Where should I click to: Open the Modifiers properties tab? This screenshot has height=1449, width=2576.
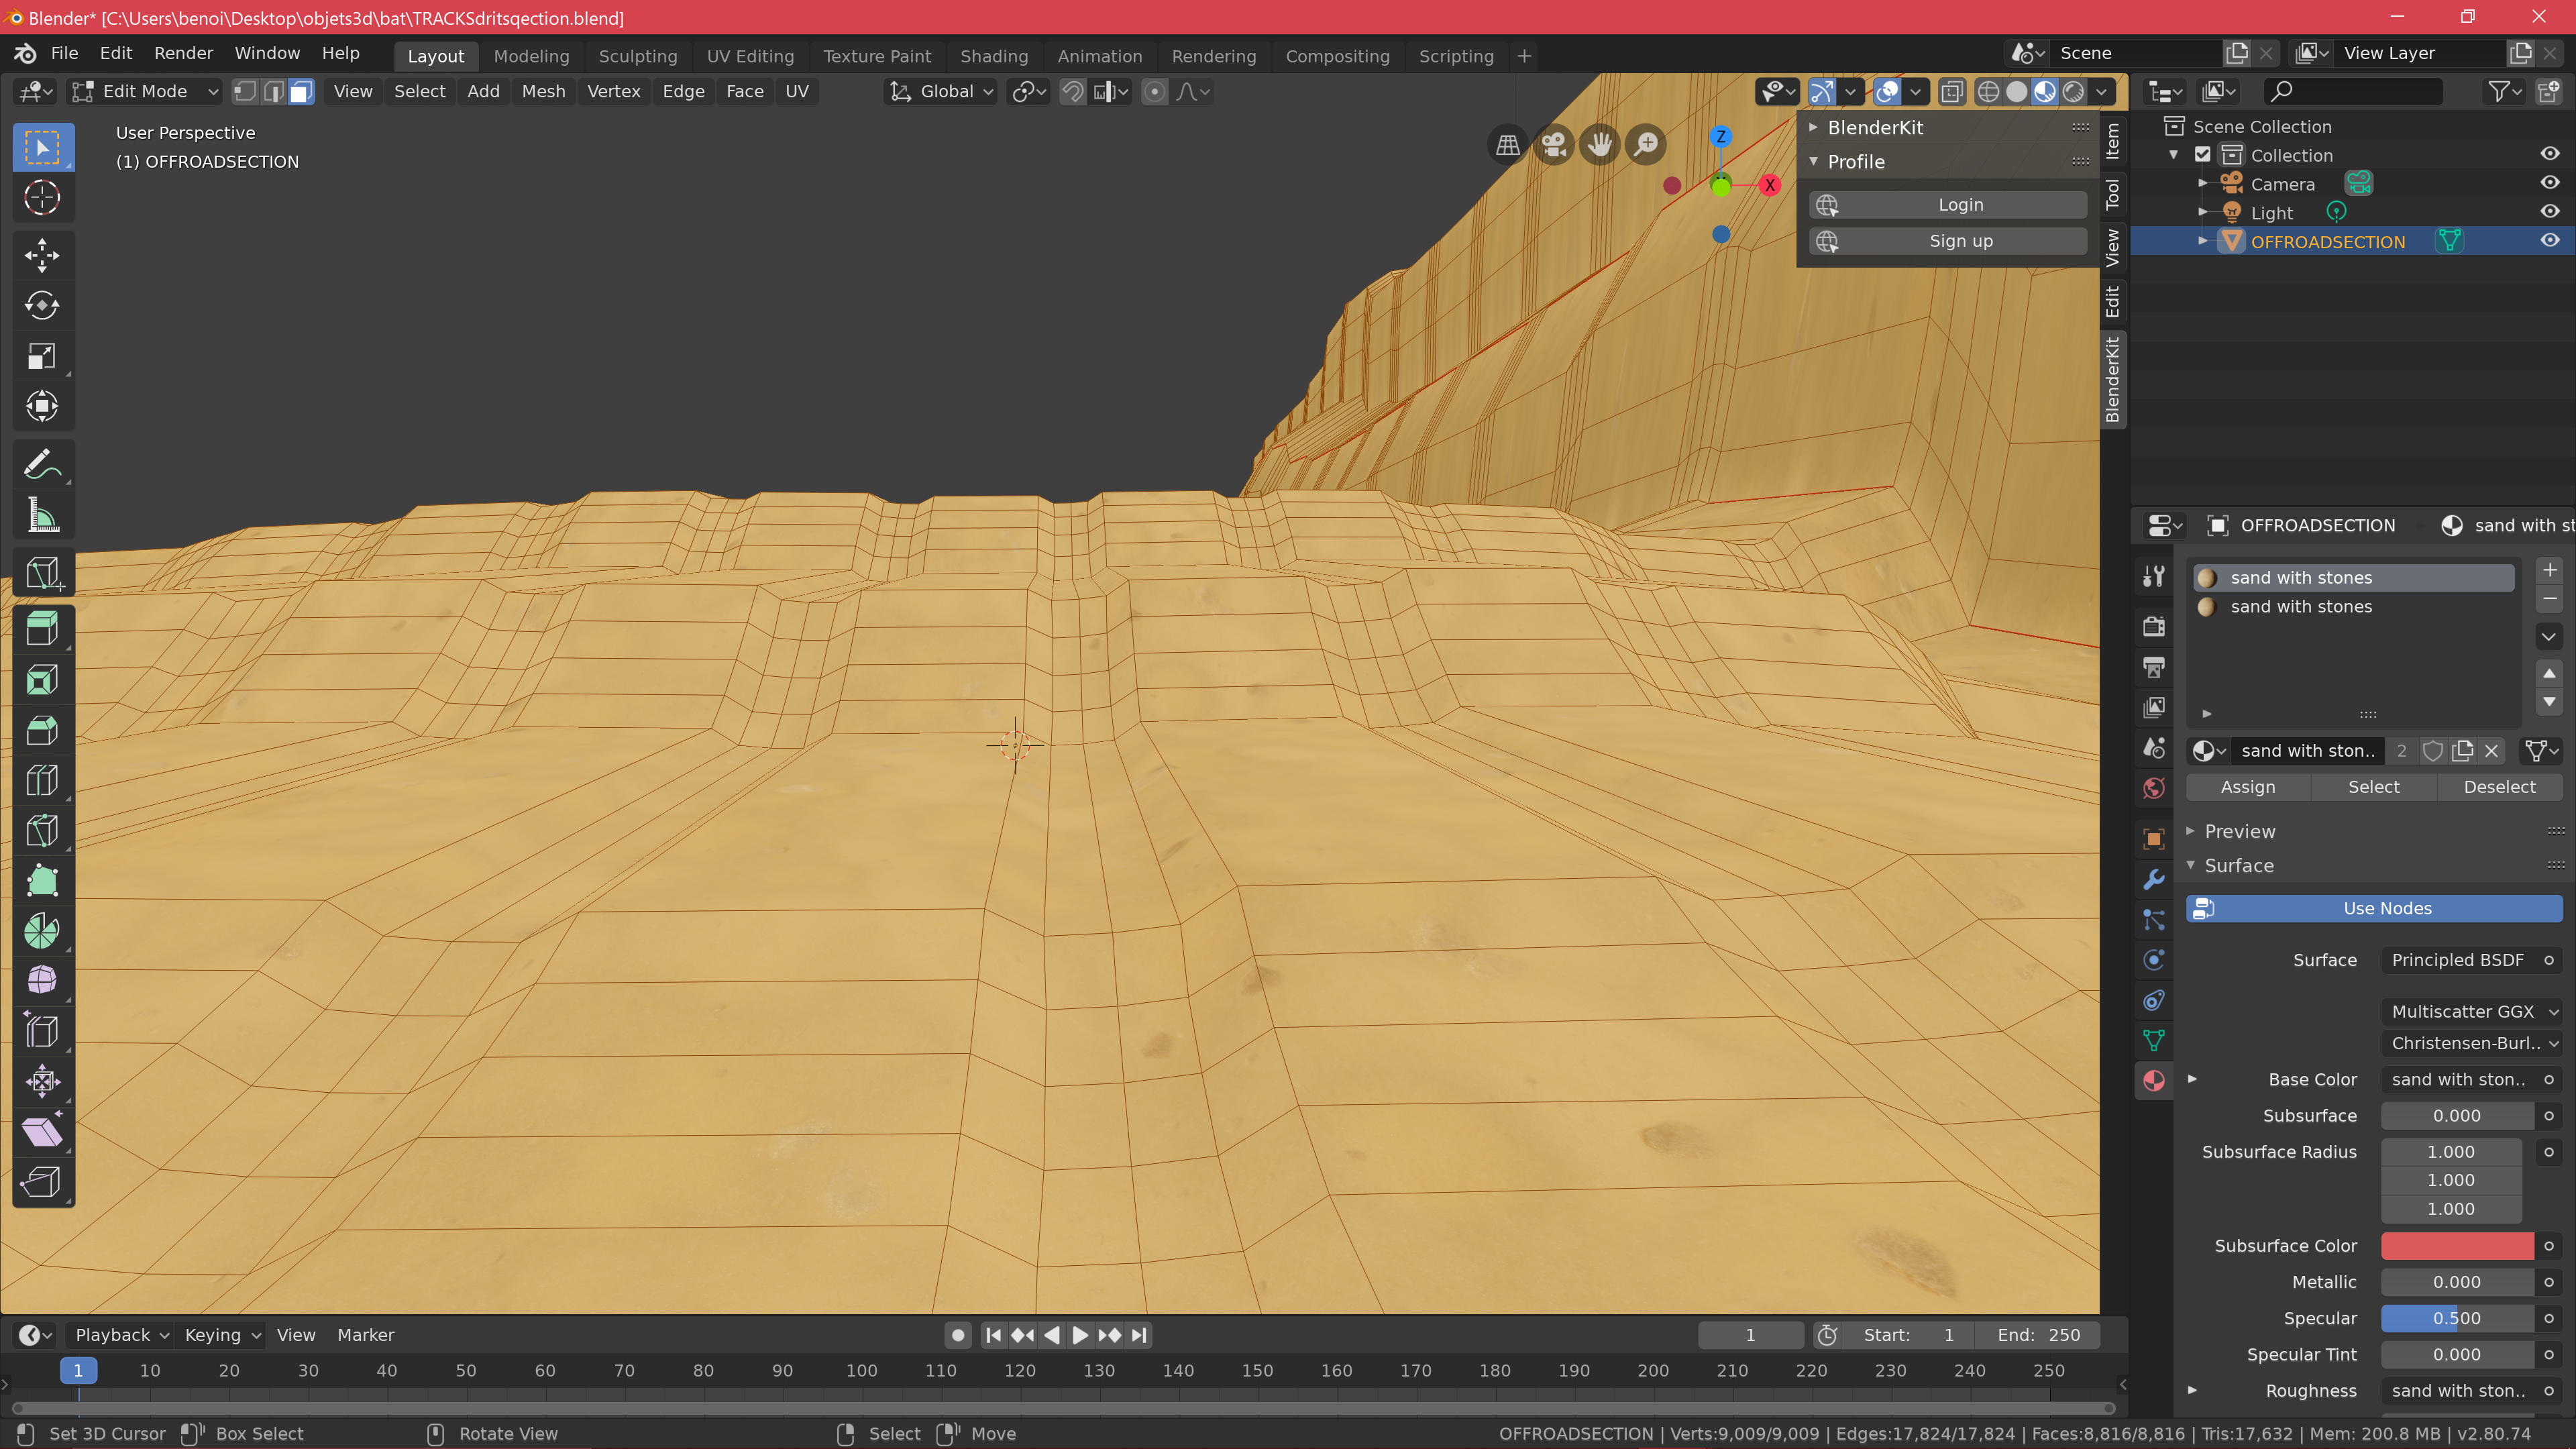2153,879
